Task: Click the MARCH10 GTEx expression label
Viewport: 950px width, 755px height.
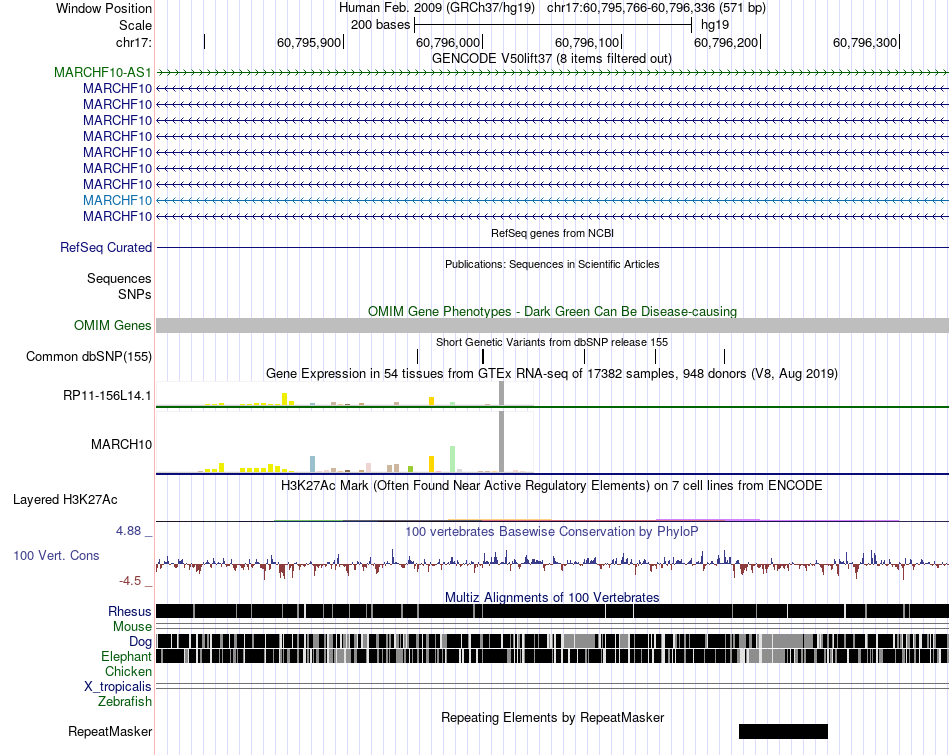Action: coord(121,444)
